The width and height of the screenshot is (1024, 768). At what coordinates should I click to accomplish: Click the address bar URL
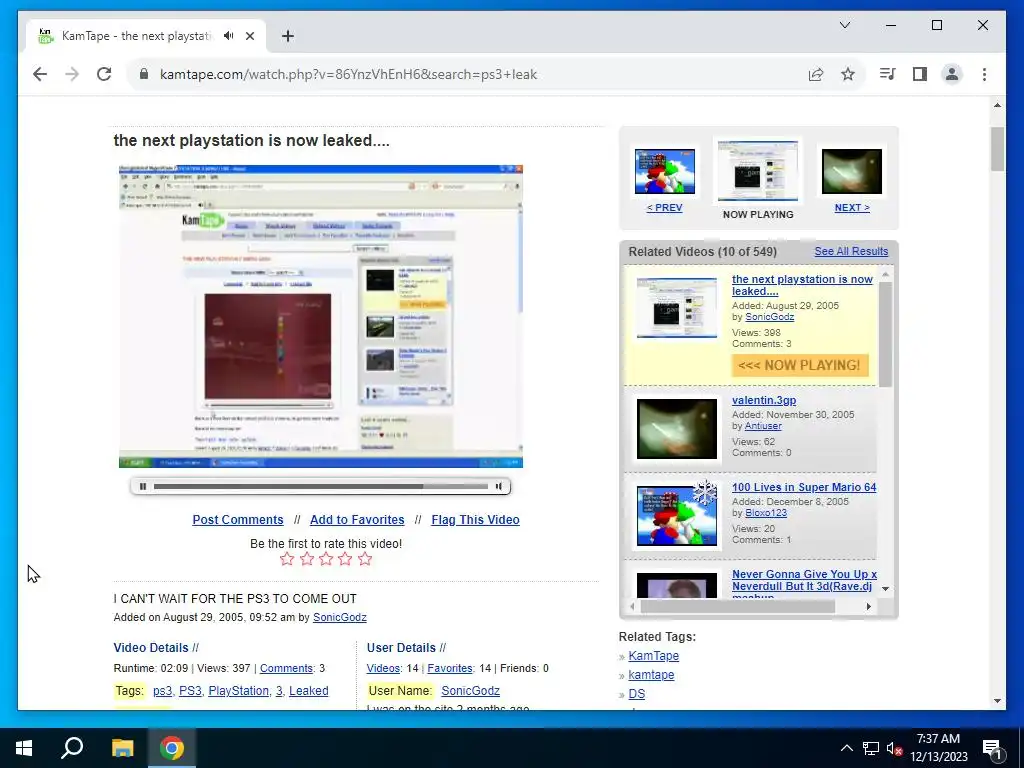tap(348, 74)
